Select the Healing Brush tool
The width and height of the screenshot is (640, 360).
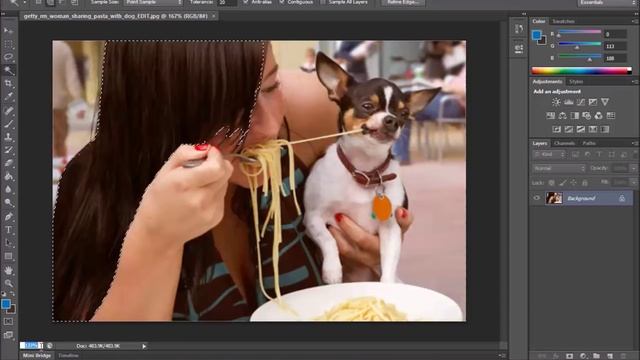click(9, 110)
